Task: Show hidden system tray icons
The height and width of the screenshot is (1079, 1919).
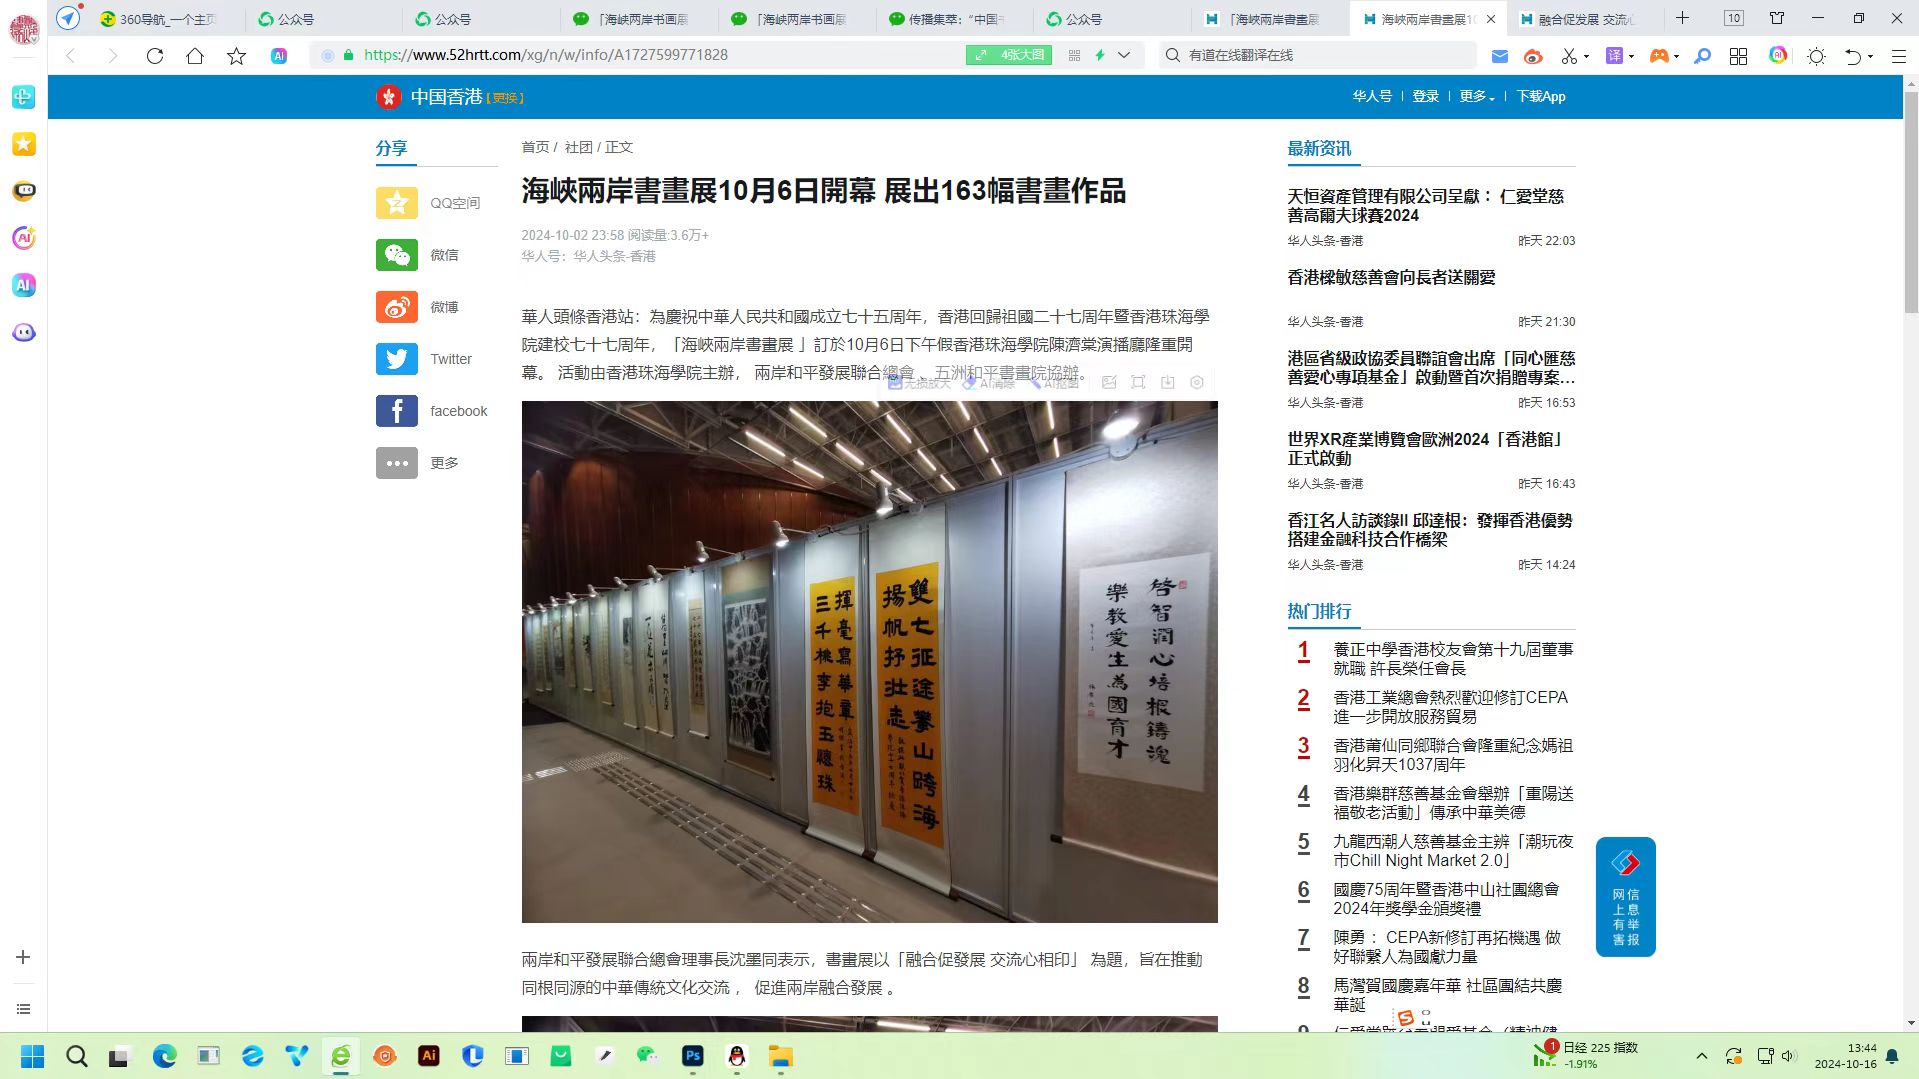Action: [1701, 1056]
